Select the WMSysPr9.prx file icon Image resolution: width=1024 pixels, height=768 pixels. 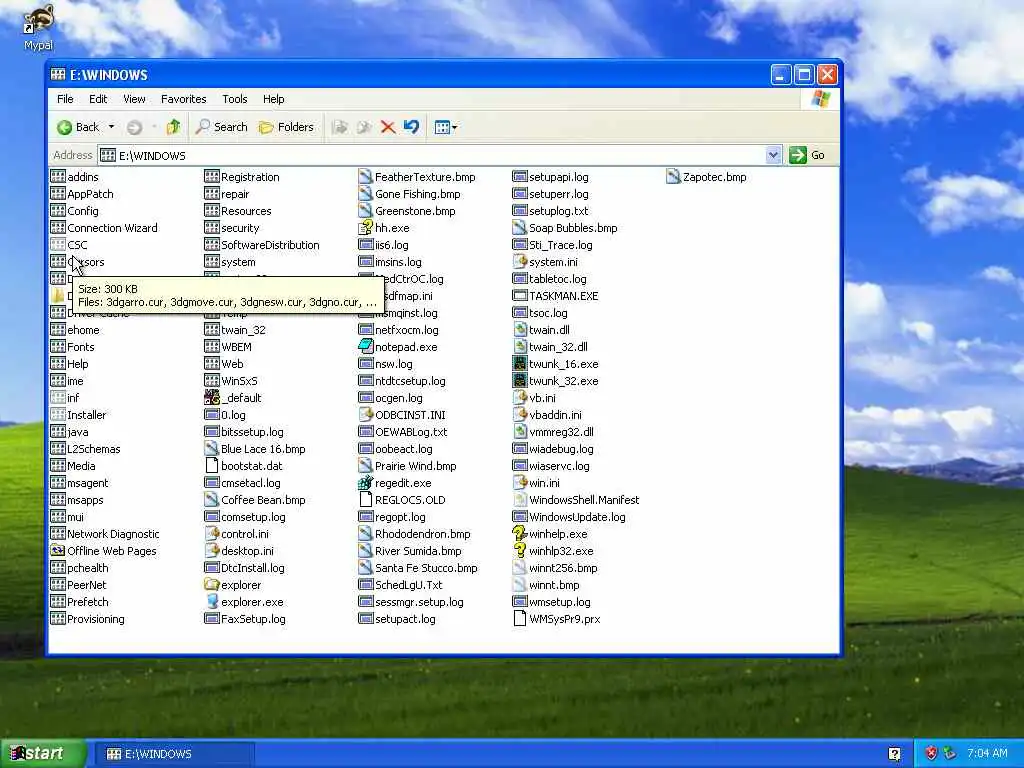pyautogui.click(x=519, y=618)
